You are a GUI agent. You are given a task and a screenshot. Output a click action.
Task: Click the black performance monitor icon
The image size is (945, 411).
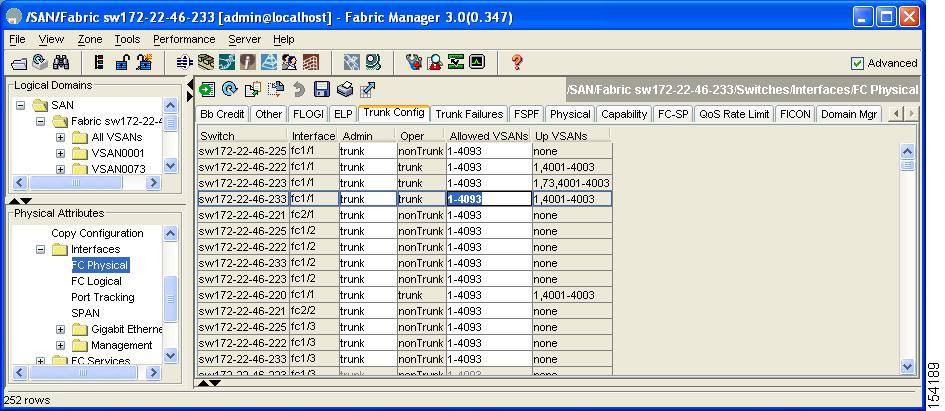[477, 61]
